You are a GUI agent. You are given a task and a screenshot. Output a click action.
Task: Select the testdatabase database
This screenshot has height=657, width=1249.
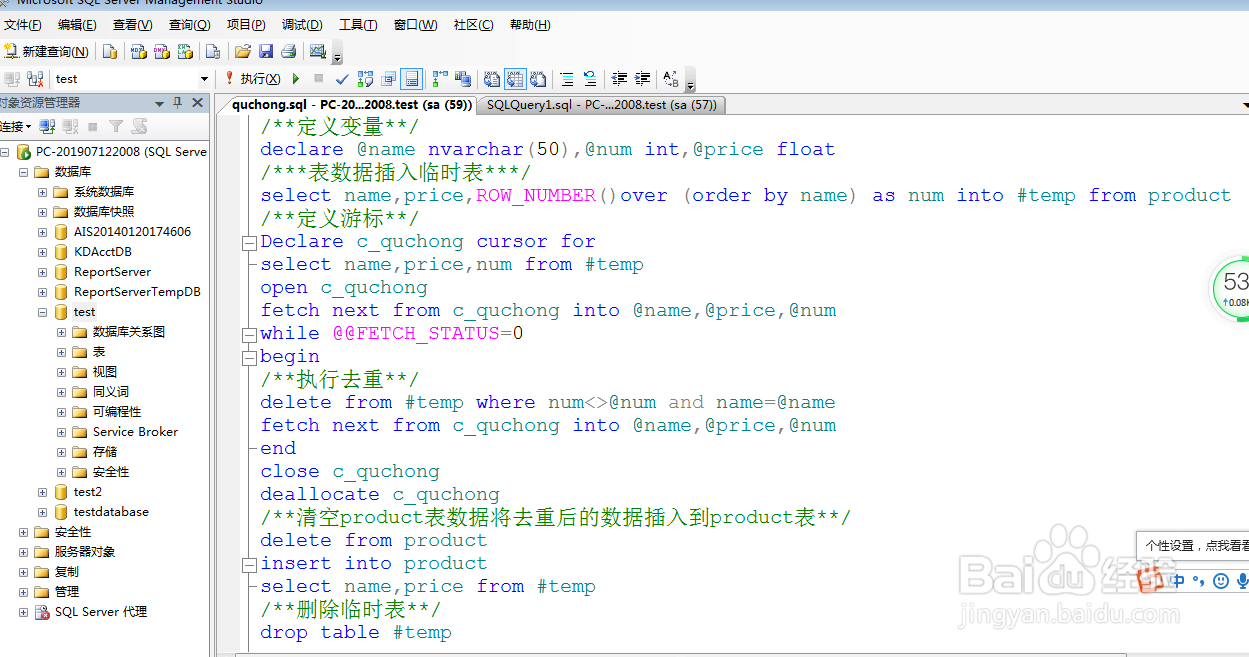pos(111,512)
